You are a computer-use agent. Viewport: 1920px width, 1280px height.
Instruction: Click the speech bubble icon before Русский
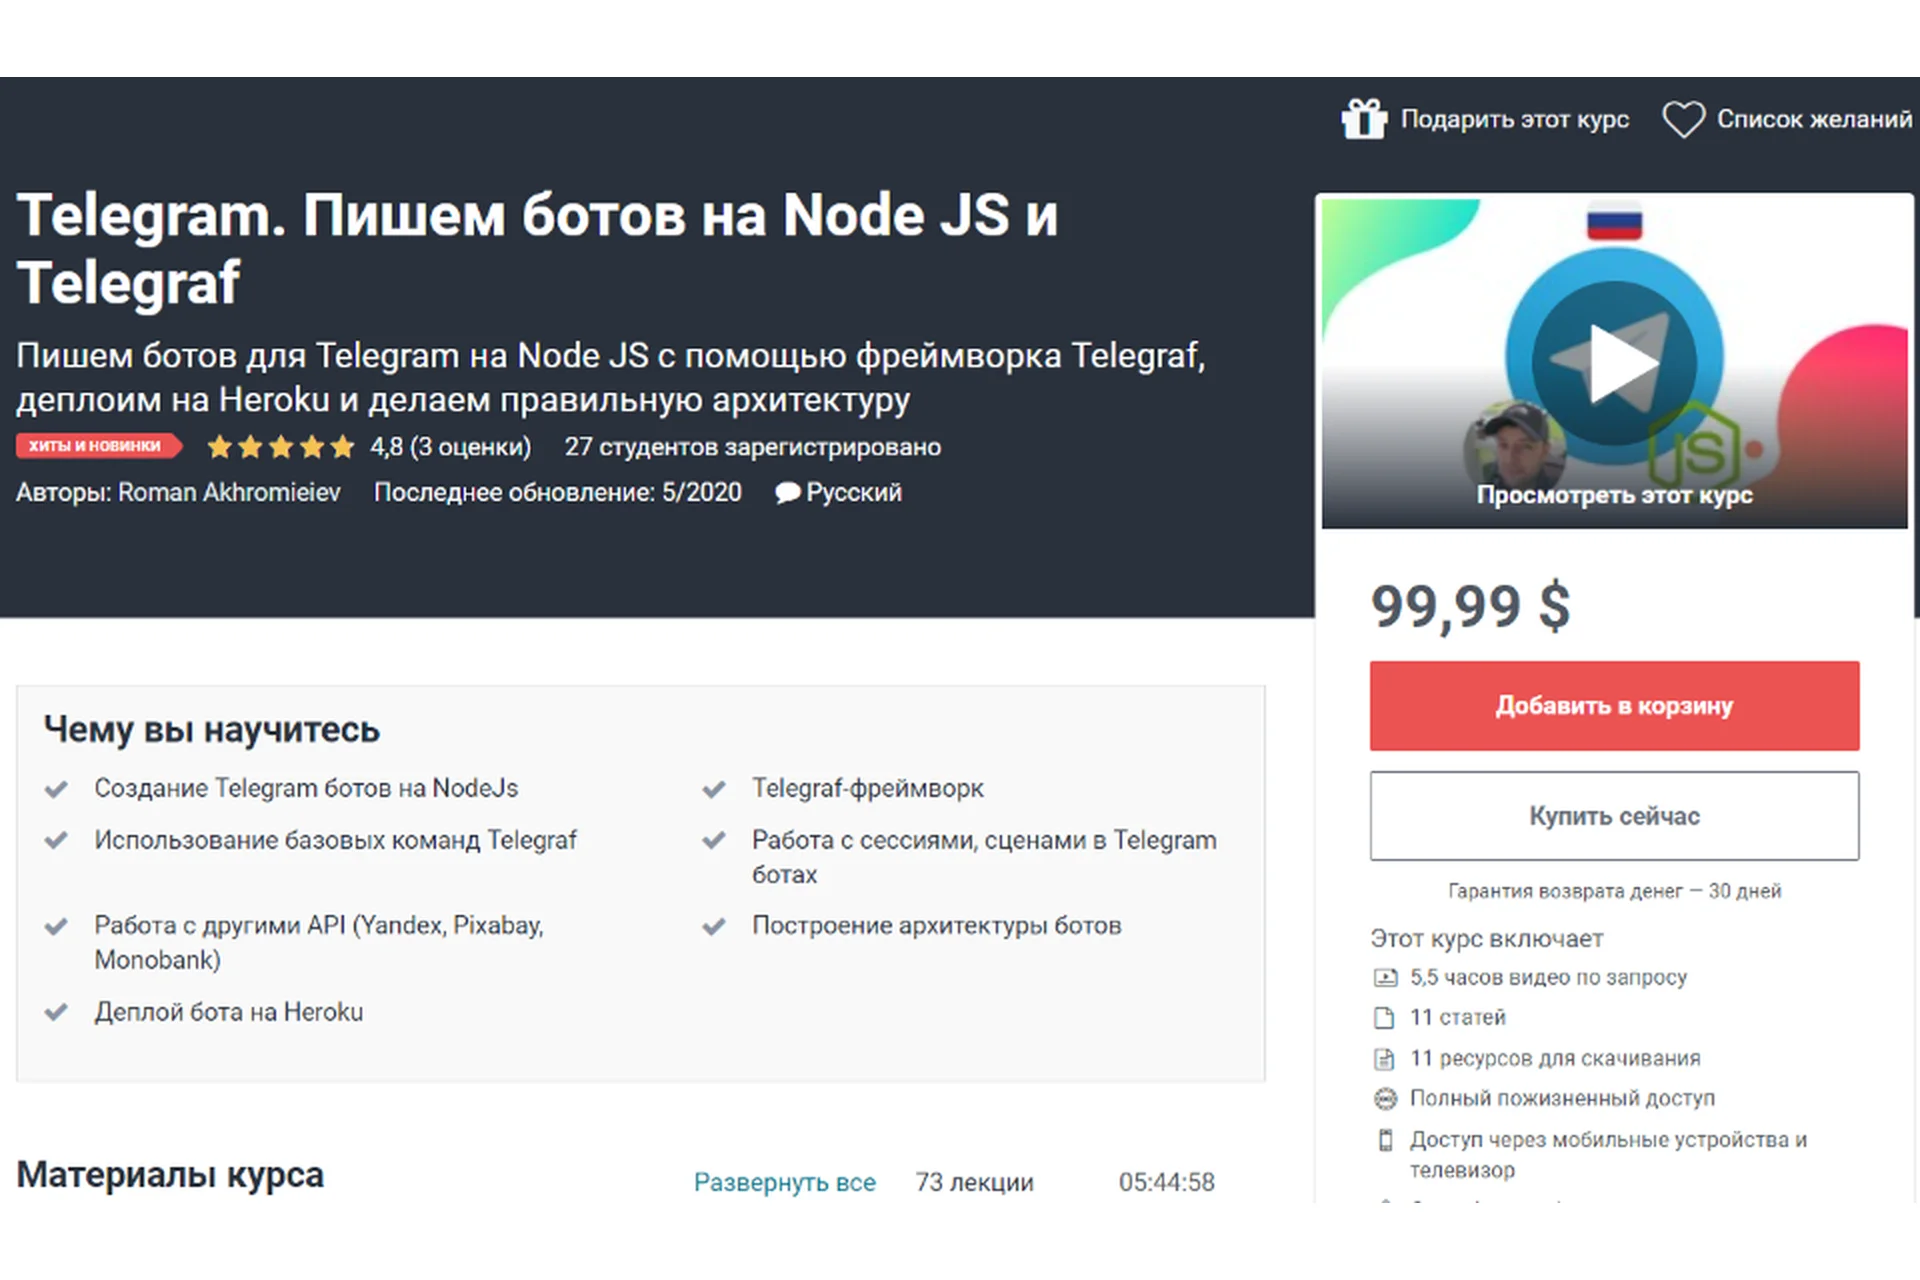click(x=787, y=492)
